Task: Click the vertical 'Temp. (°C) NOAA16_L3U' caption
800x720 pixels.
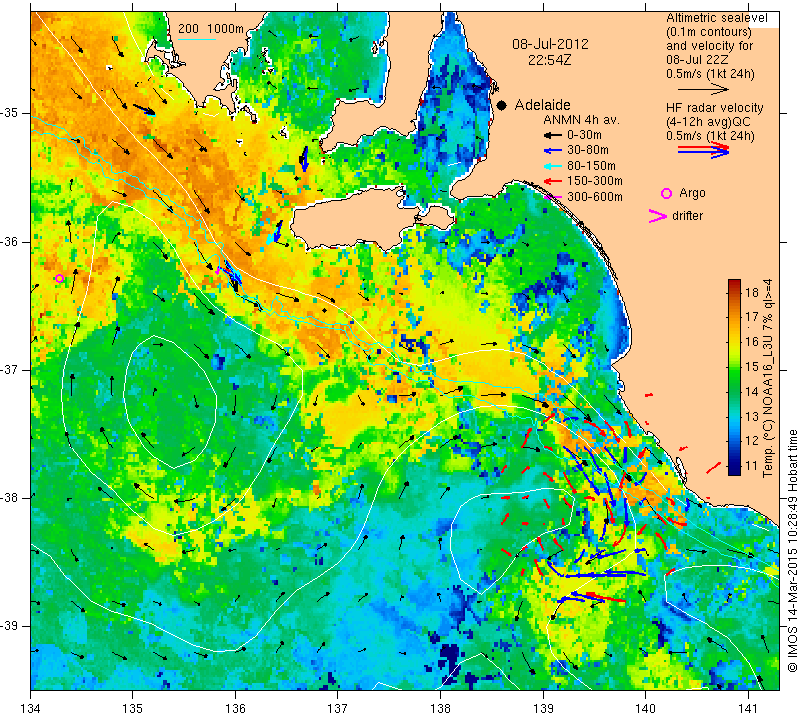Action: tap(768, 378)
